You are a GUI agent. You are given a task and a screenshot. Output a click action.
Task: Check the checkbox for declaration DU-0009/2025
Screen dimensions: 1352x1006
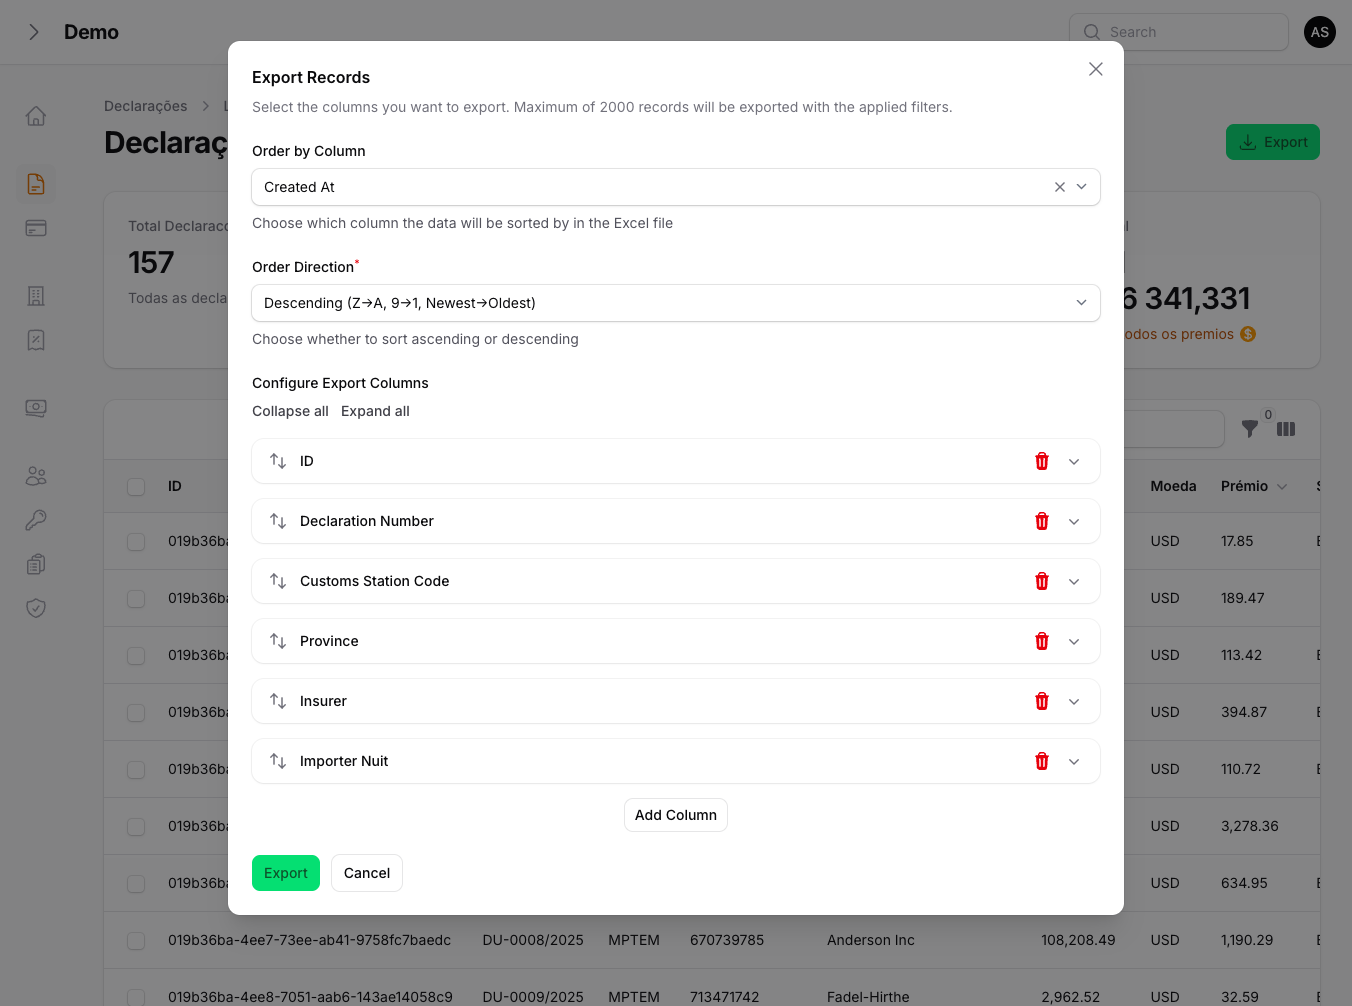coord(136,997)
